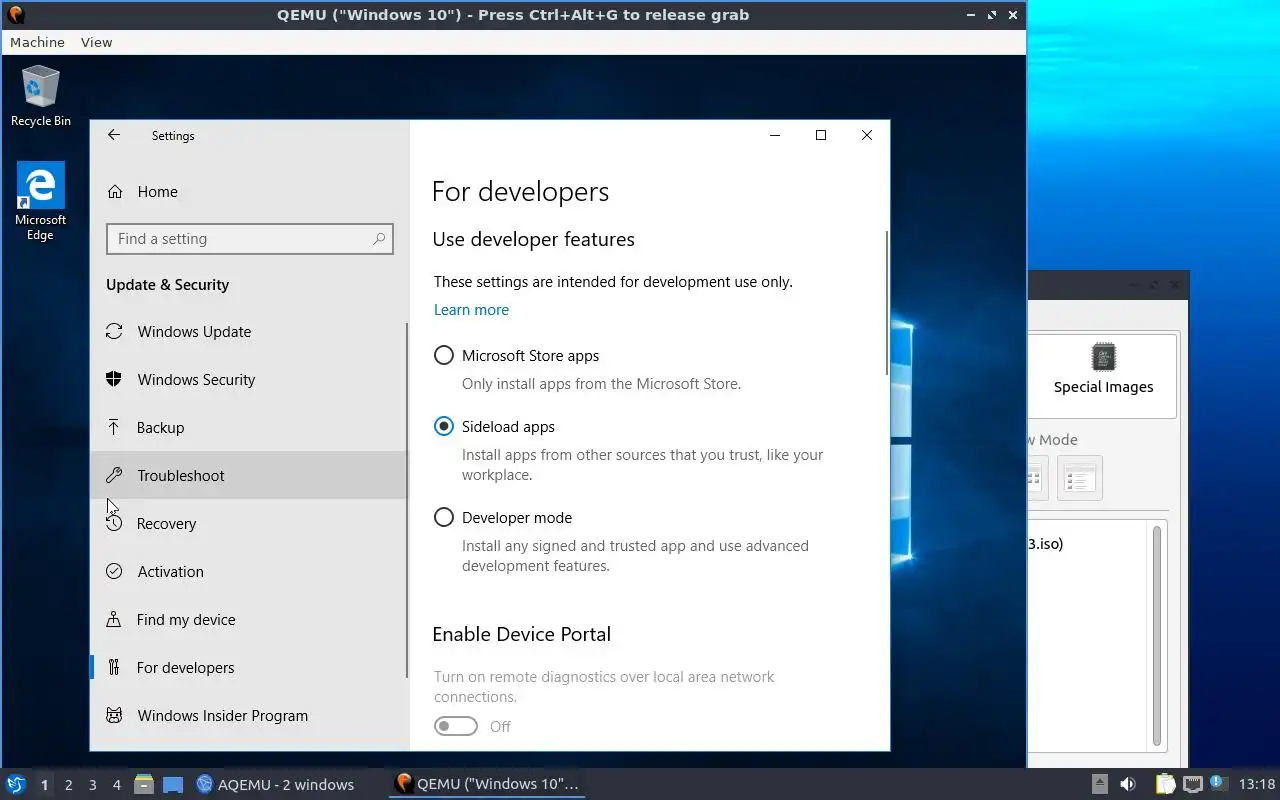Go back using the Settings back arrow
1280x800 pixels.
pos(114,135)
